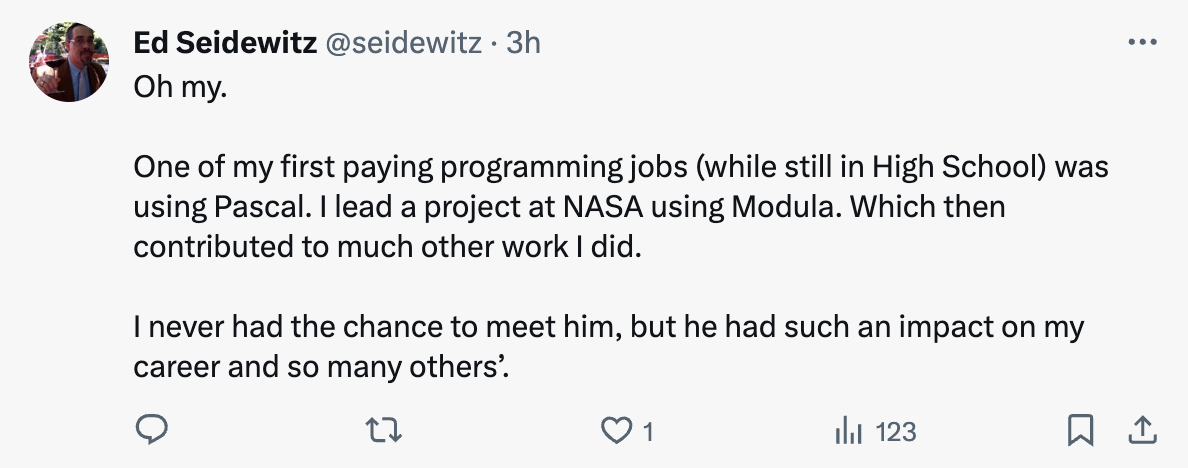The width and height of the screenshot is (1188, 468).
Task: Reply to Ed Seidewitz's tweet
Action: point(150,431)
